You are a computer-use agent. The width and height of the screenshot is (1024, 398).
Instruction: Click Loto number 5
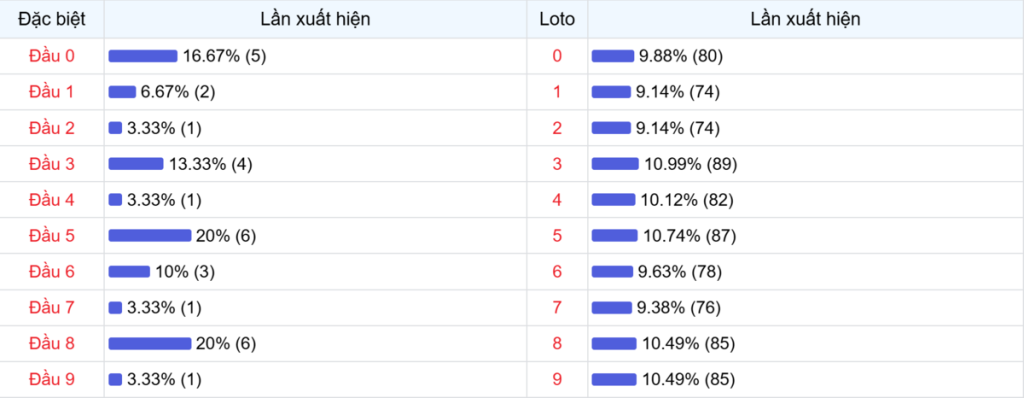coord(557,236)
